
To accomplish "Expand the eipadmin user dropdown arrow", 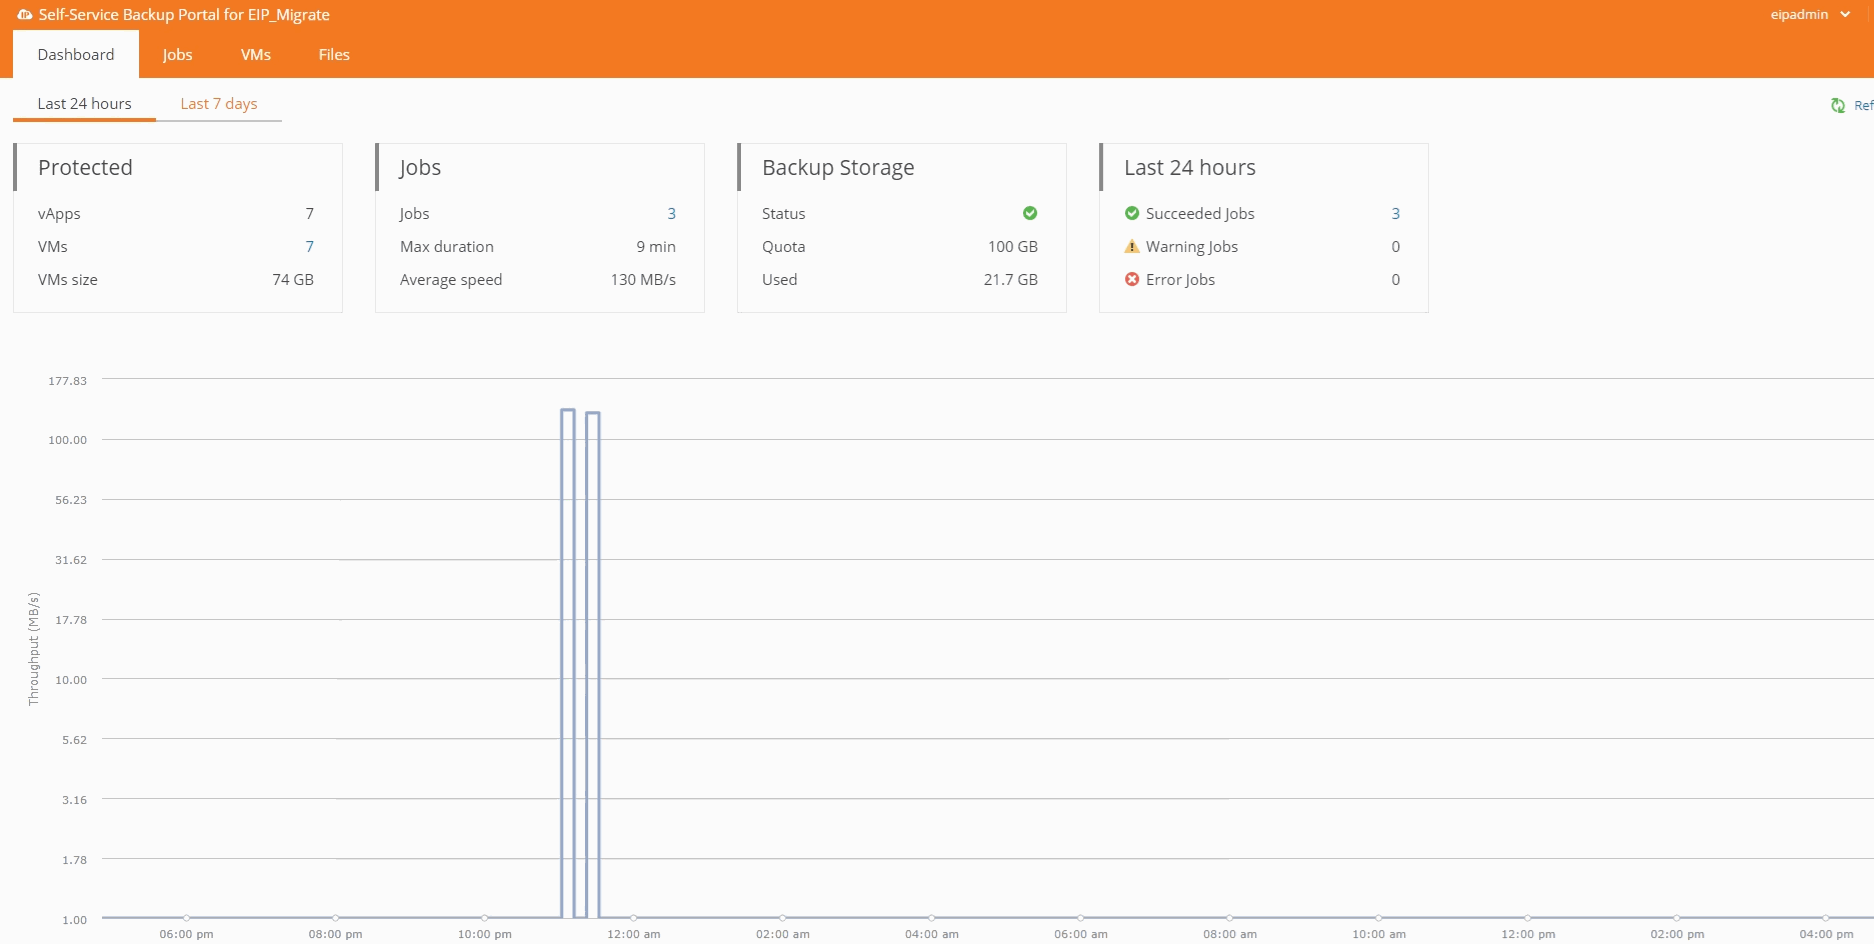I will (x=1845, y=15).
